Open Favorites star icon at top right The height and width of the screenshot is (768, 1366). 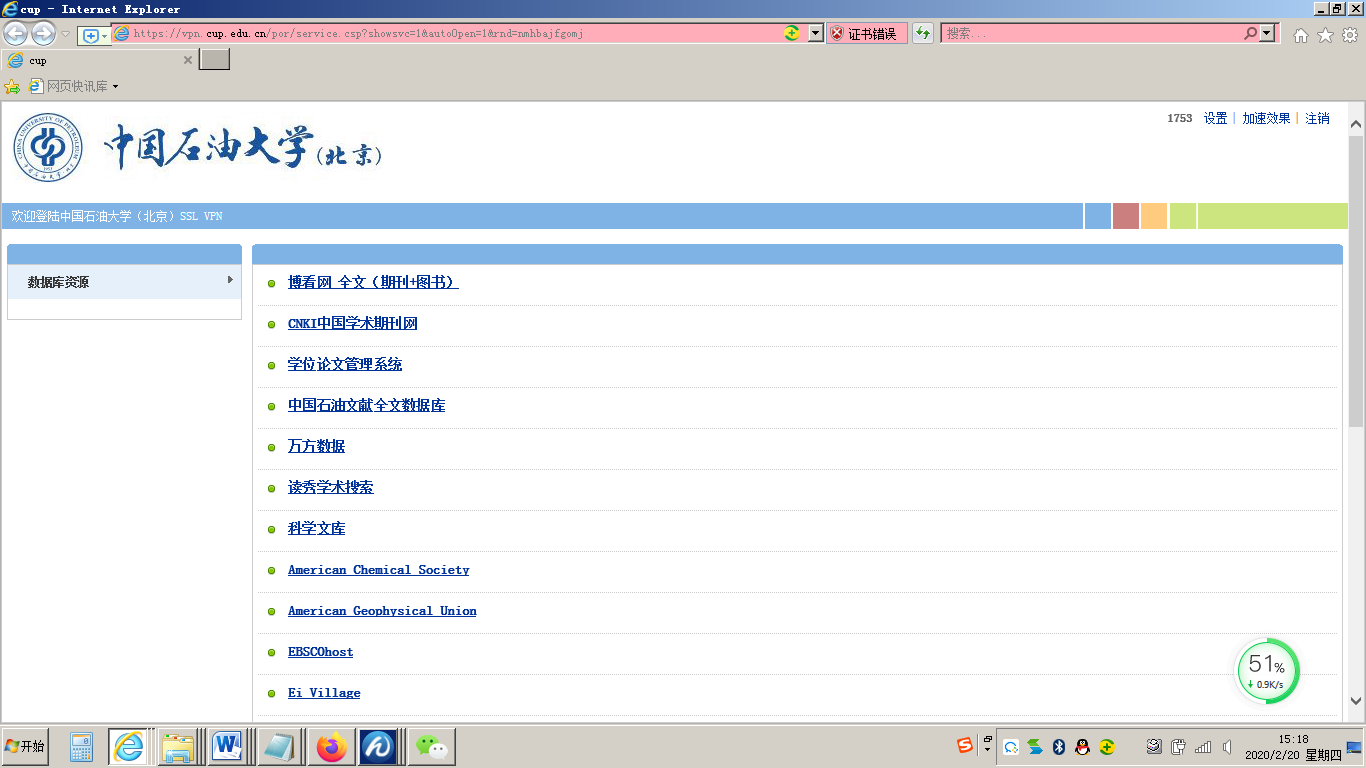pyautogui.click(x=1325, y=35)
